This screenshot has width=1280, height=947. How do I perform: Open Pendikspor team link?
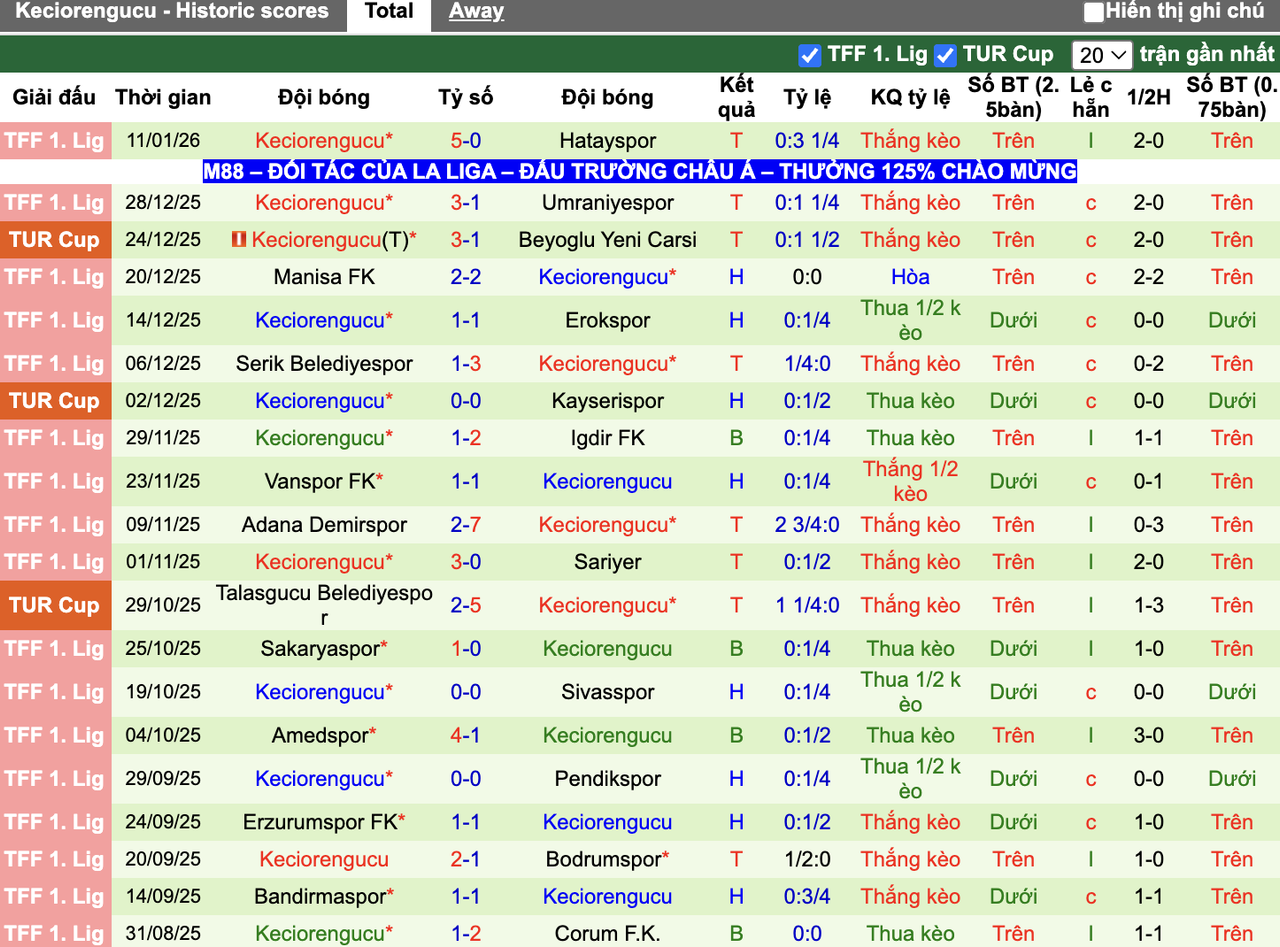[x=607, y=779]
